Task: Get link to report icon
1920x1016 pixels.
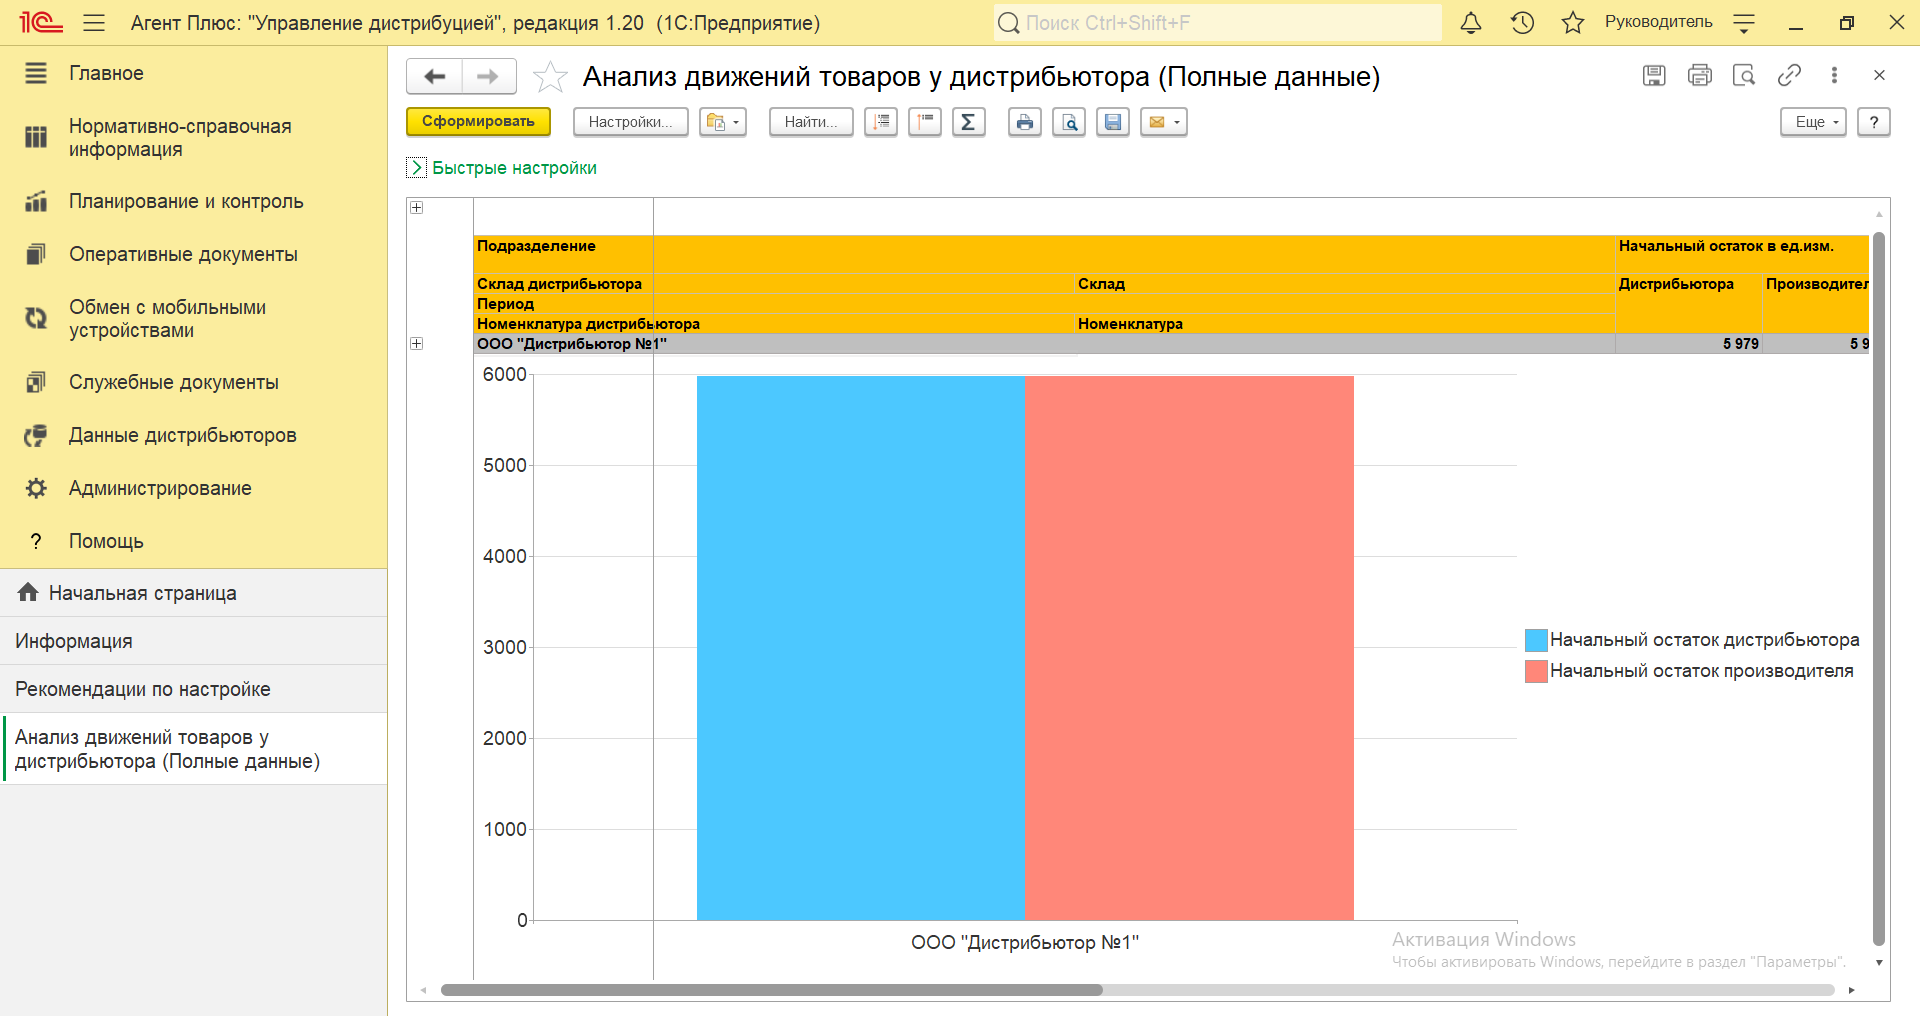Action: click(1789, 75)
